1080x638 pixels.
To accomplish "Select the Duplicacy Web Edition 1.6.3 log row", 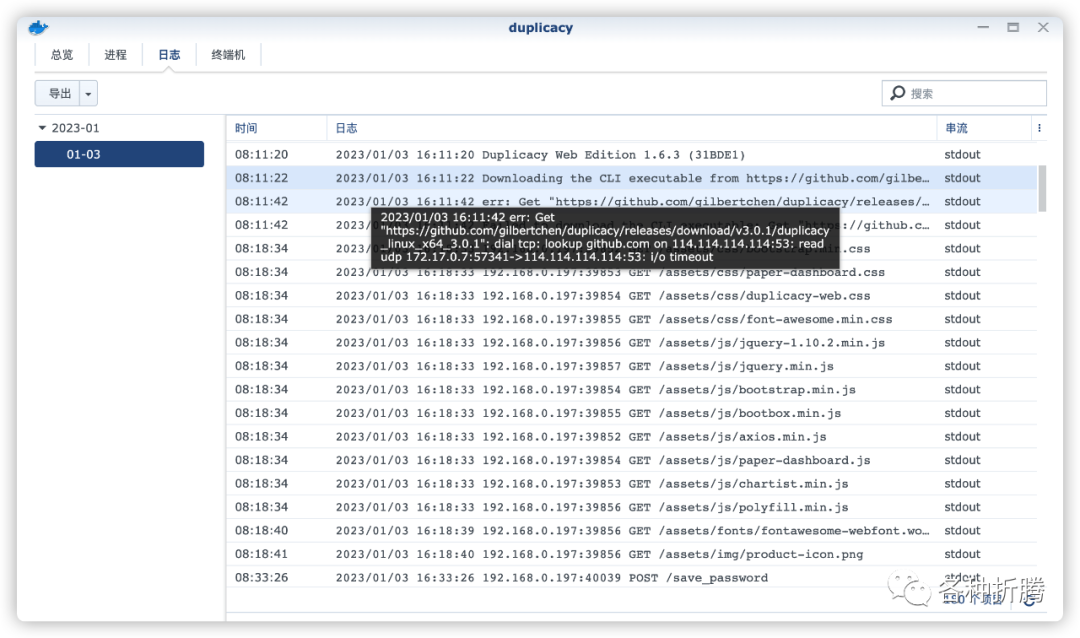I will (632, 155).
